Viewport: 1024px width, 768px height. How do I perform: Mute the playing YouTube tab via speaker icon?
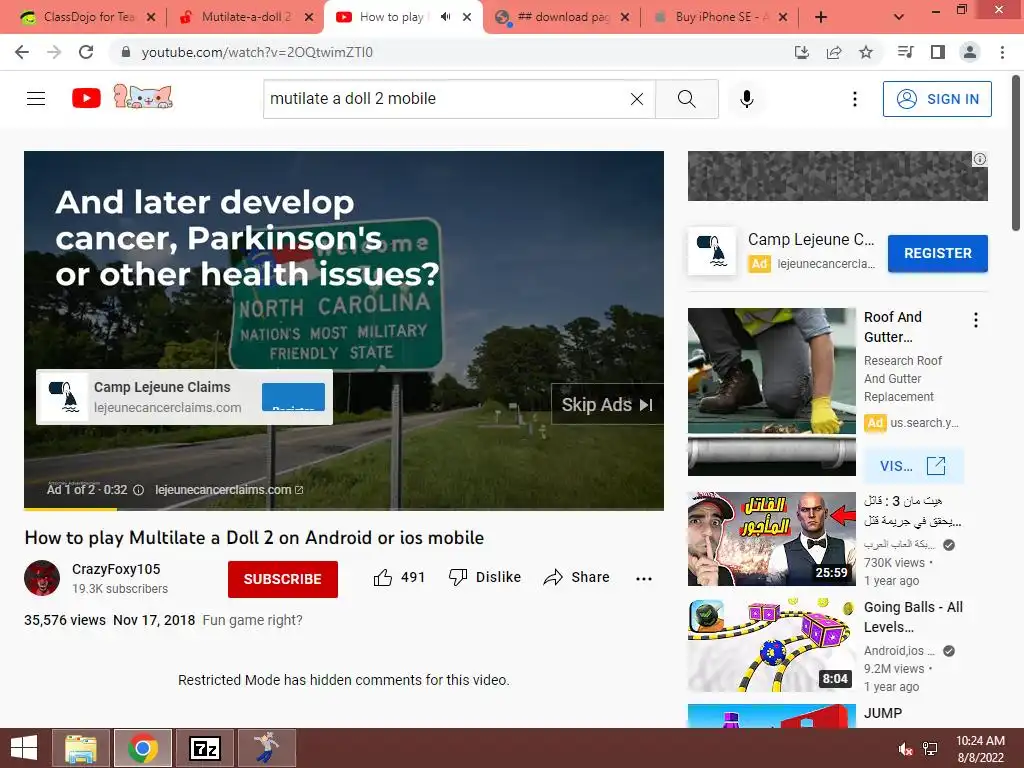[x=445, y=17]
